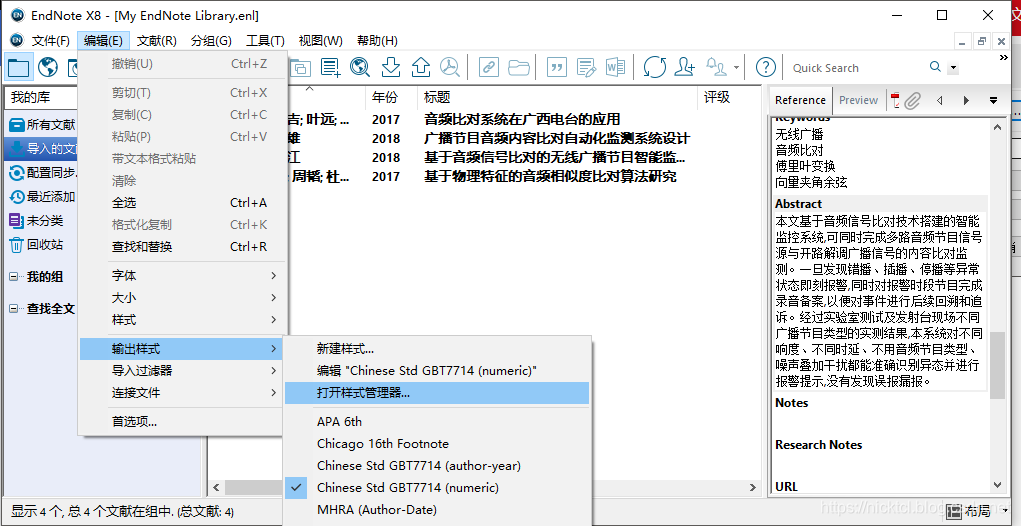The height and width of the screenshot is (526, 1021).
Task: Click Find Full Text PDF icon
Action: tap(449, 67)
